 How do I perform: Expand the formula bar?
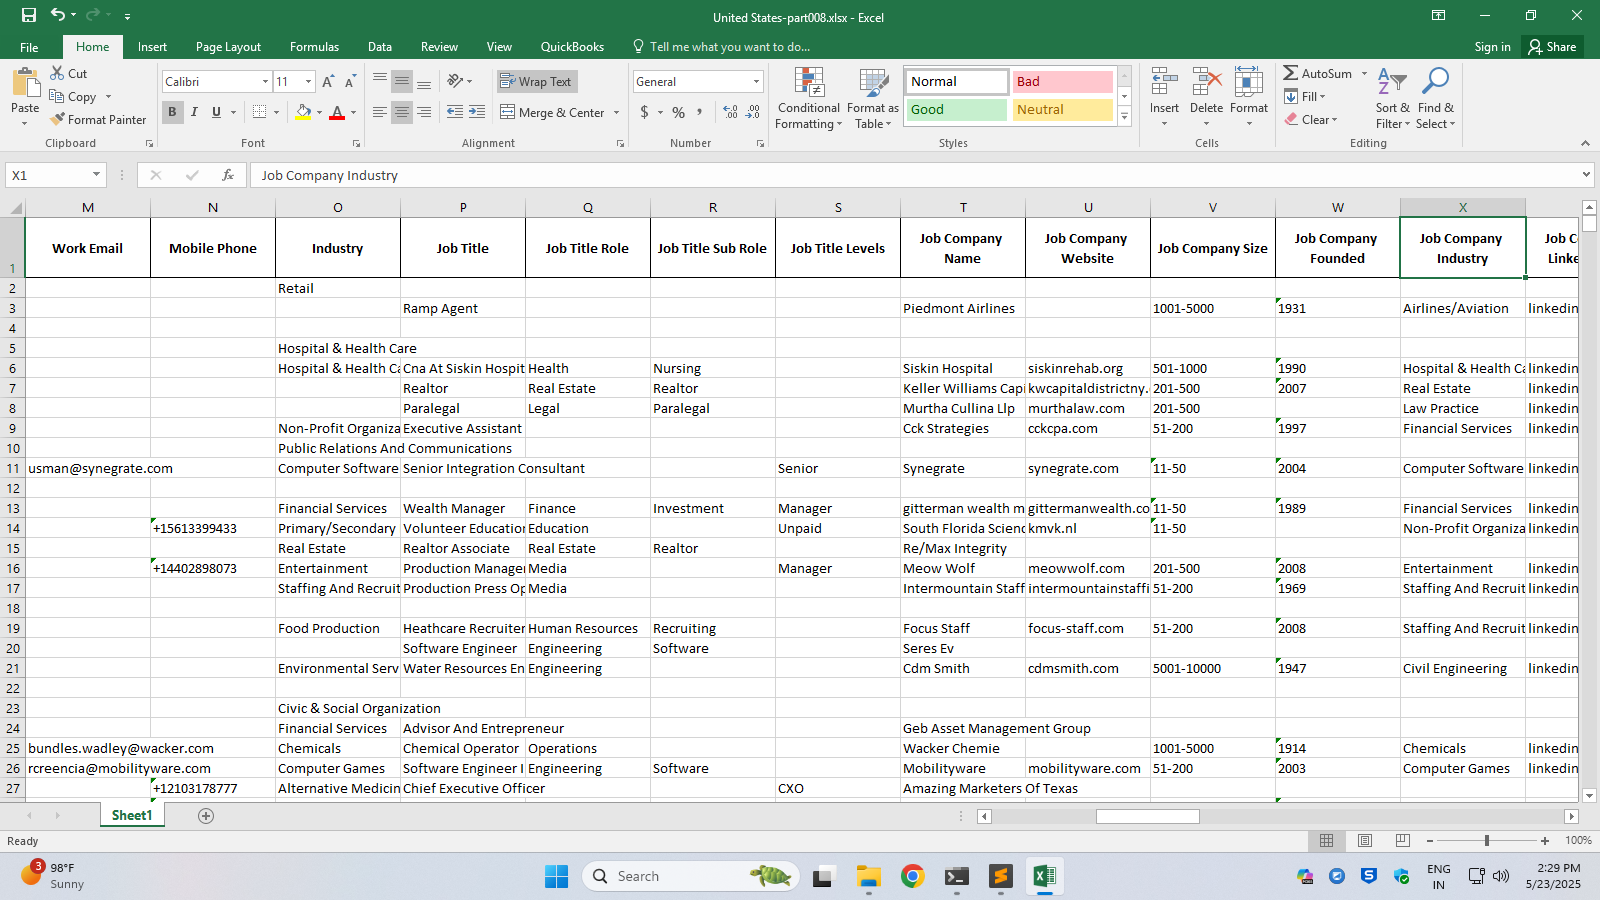[x=1586, y=175]
